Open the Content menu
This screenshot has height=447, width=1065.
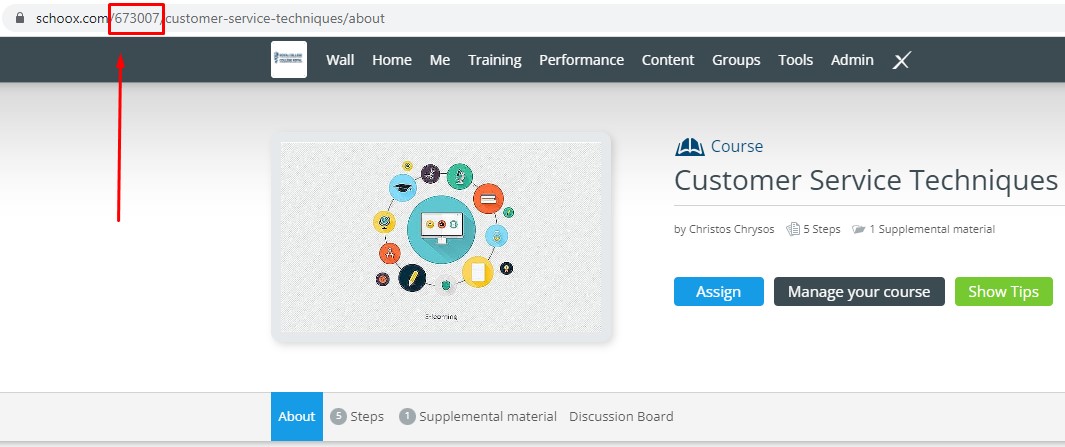(668, 60)
